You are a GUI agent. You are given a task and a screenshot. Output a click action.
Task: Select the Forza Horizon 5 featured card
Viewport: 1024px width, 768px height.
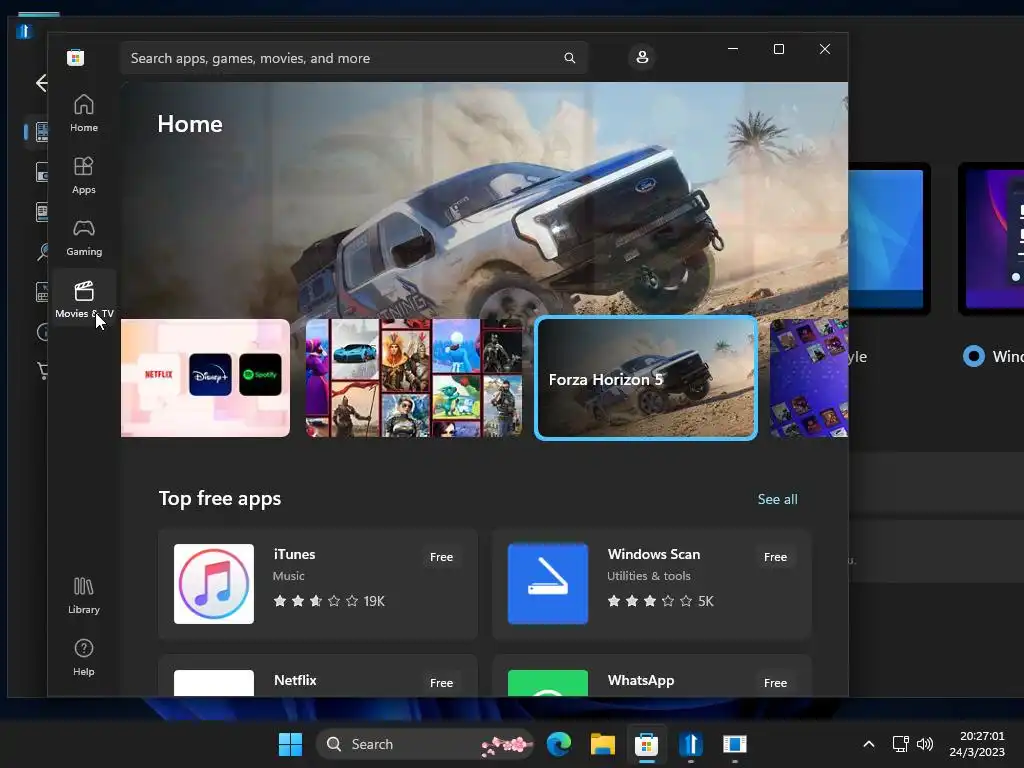tap(646, 378)
